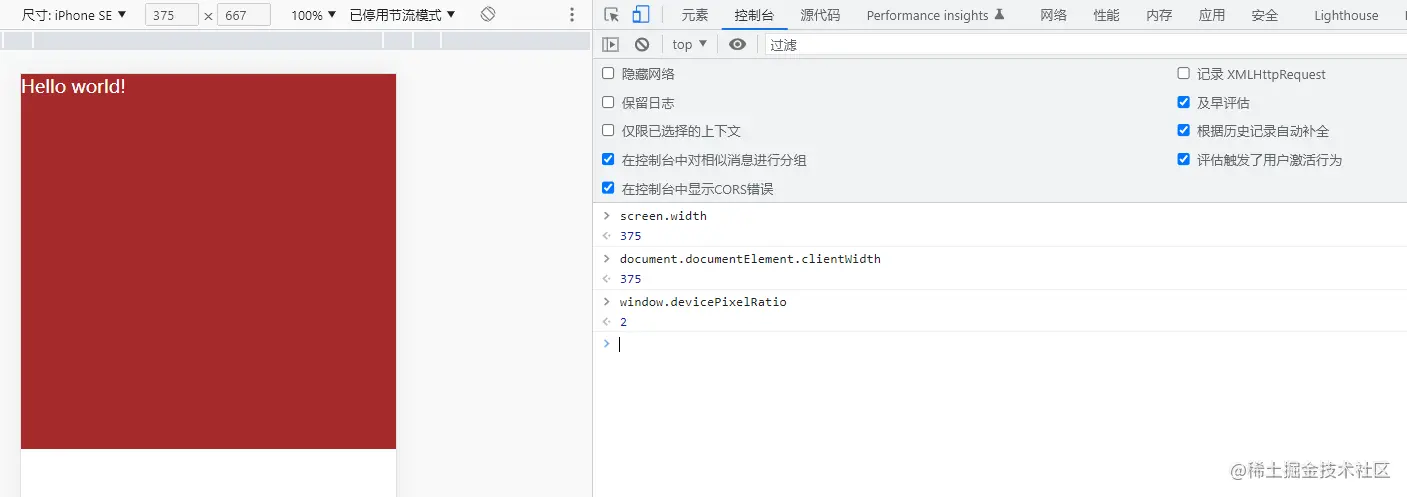Clear the console with the clear icon
The image size is (1407, 497).
642,44
